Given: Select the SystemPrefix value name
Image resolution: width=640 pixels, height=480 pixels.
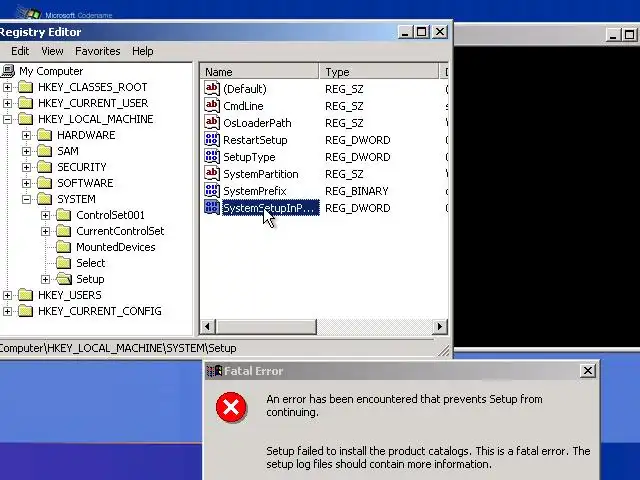Looking at the screenshot, I should 255,191.
